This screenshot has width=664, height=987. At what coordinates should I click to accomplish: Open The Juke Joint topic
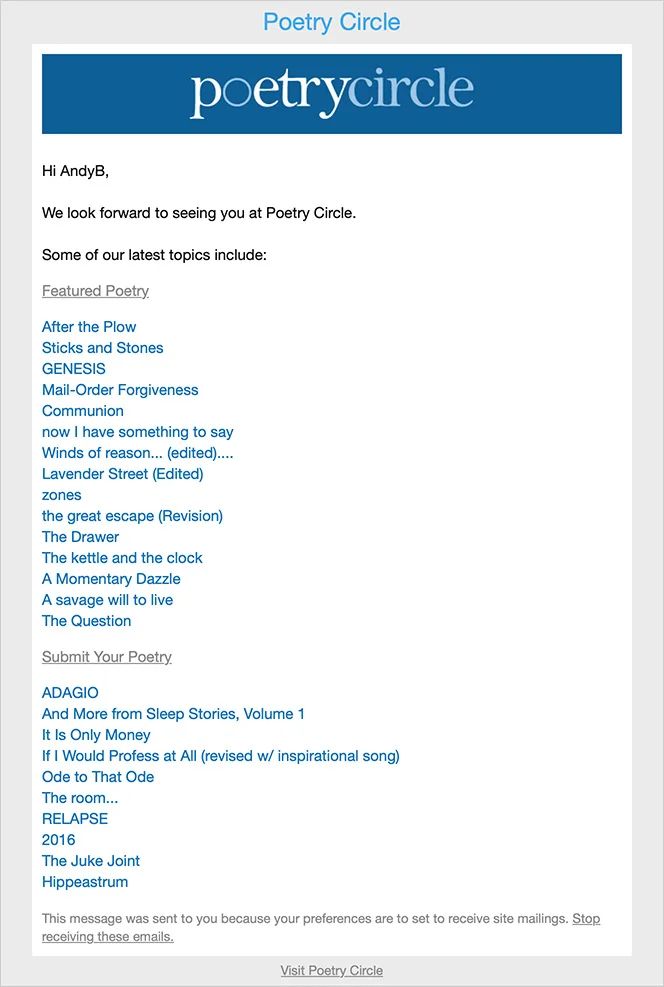coord(91,861)
